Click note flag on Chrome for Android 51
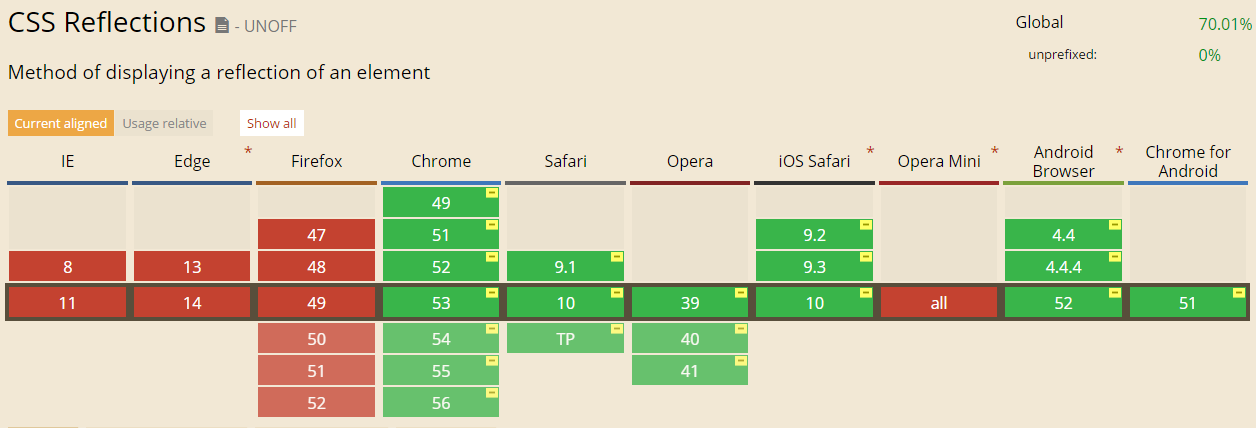1256x428 pixels. point(1238,293)
